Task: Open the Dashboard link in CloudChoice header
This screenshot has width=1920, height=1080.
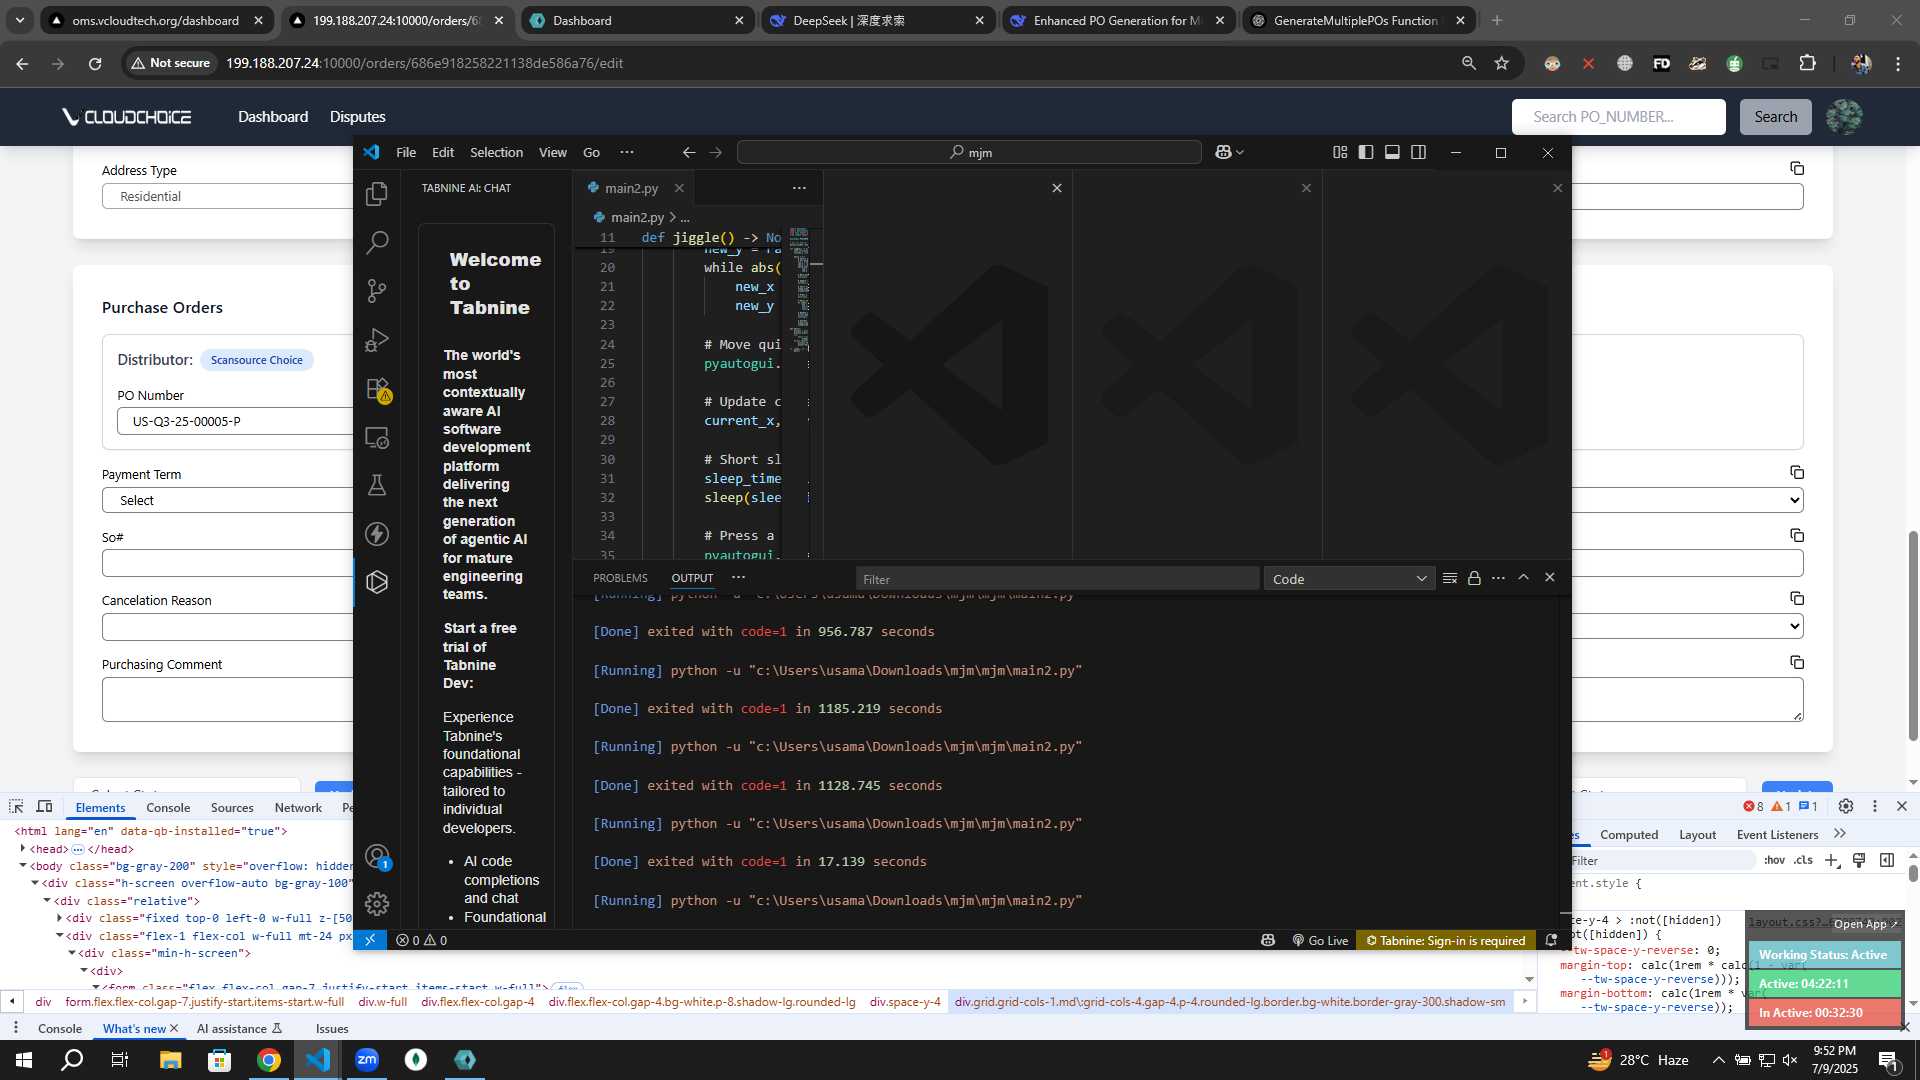Action: (273, 117)
